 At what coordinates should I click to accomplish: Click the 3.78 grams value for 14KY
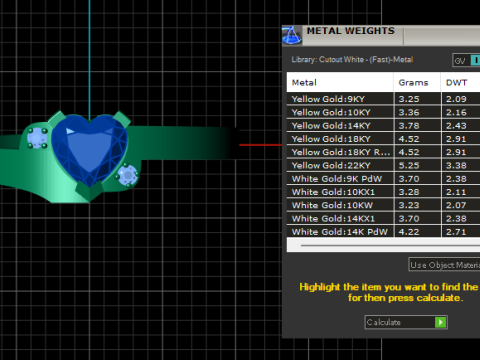pyautogui.click(x=409, y=126)
